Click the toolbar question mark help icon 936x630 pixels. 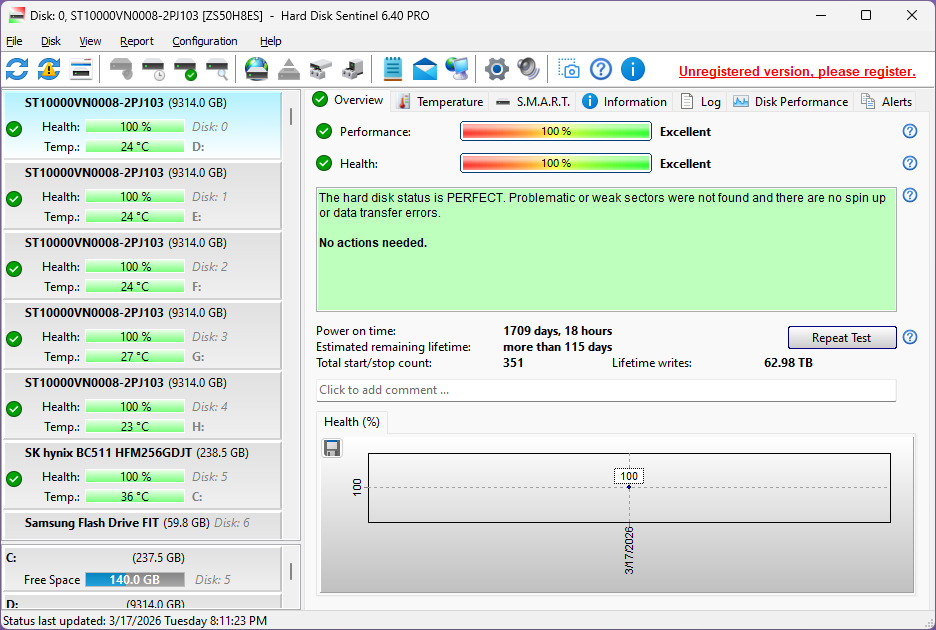601,69
